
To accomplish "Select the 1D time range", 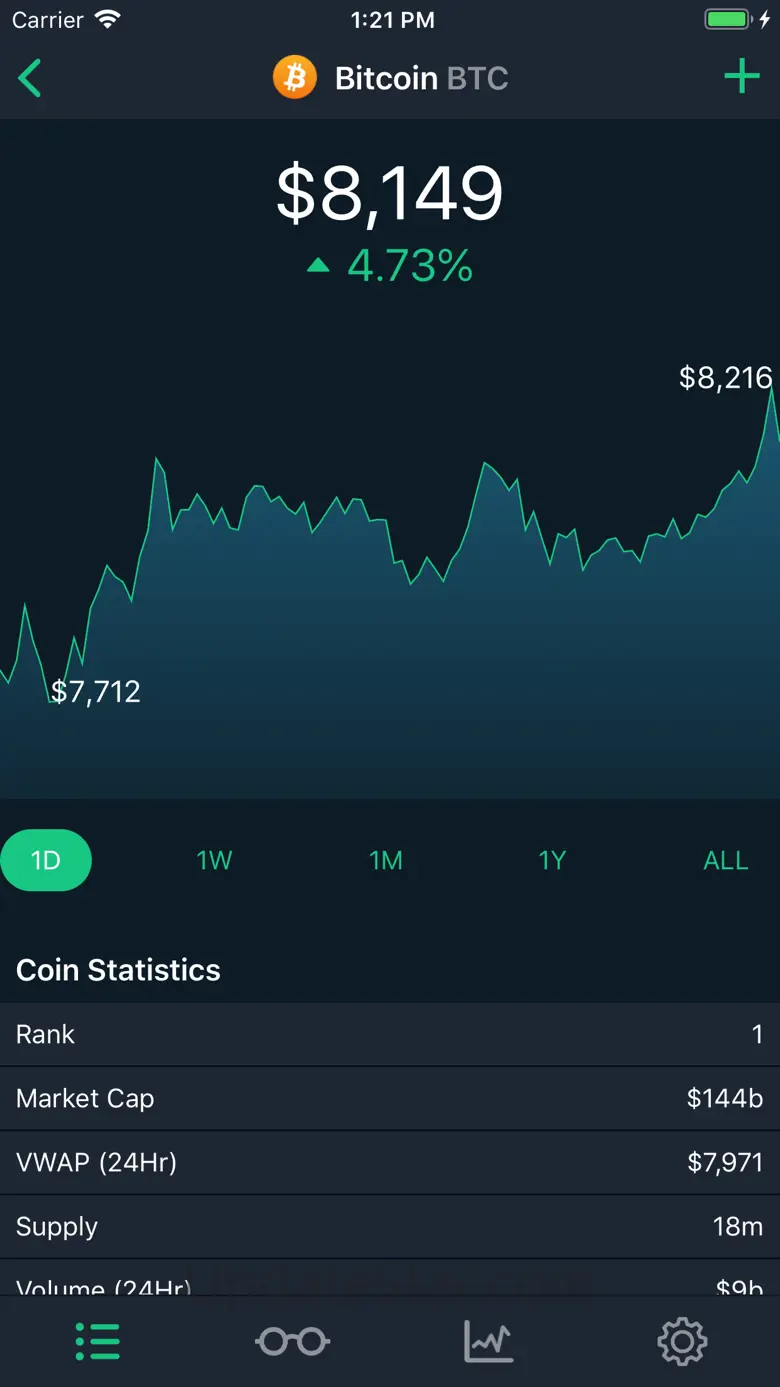I will point(46,860).
